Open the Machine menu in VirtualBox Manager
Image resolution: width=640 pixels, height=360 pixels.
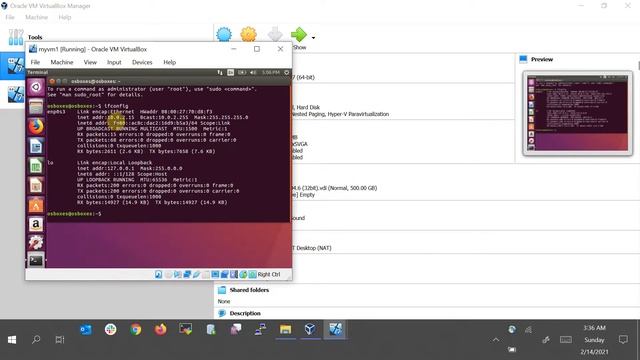point(36,17)
